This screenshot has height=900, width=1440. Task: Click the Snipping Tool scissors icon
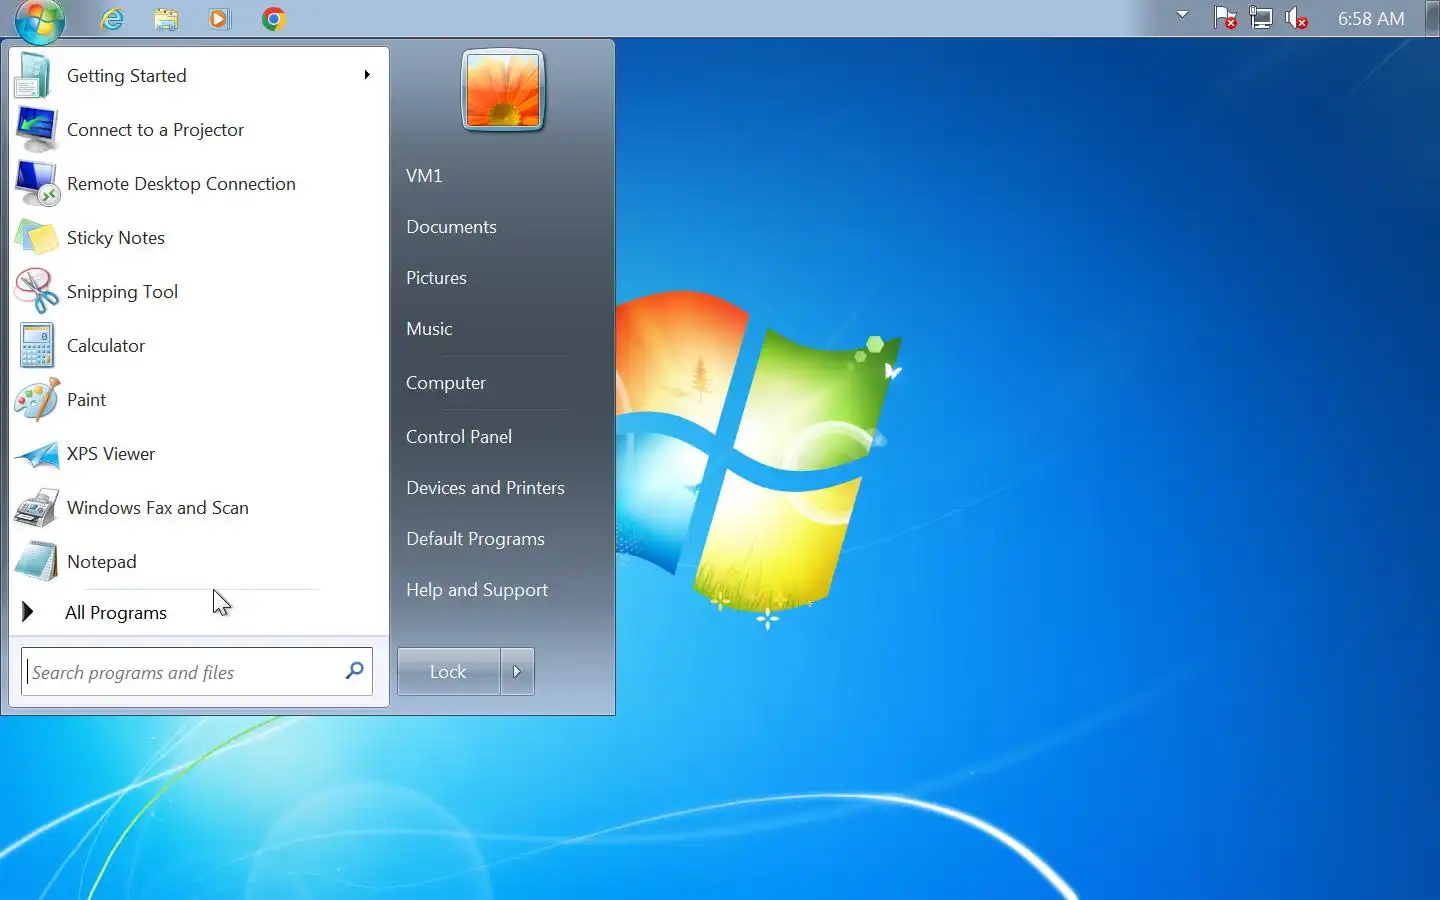click(x=37, y=292)
